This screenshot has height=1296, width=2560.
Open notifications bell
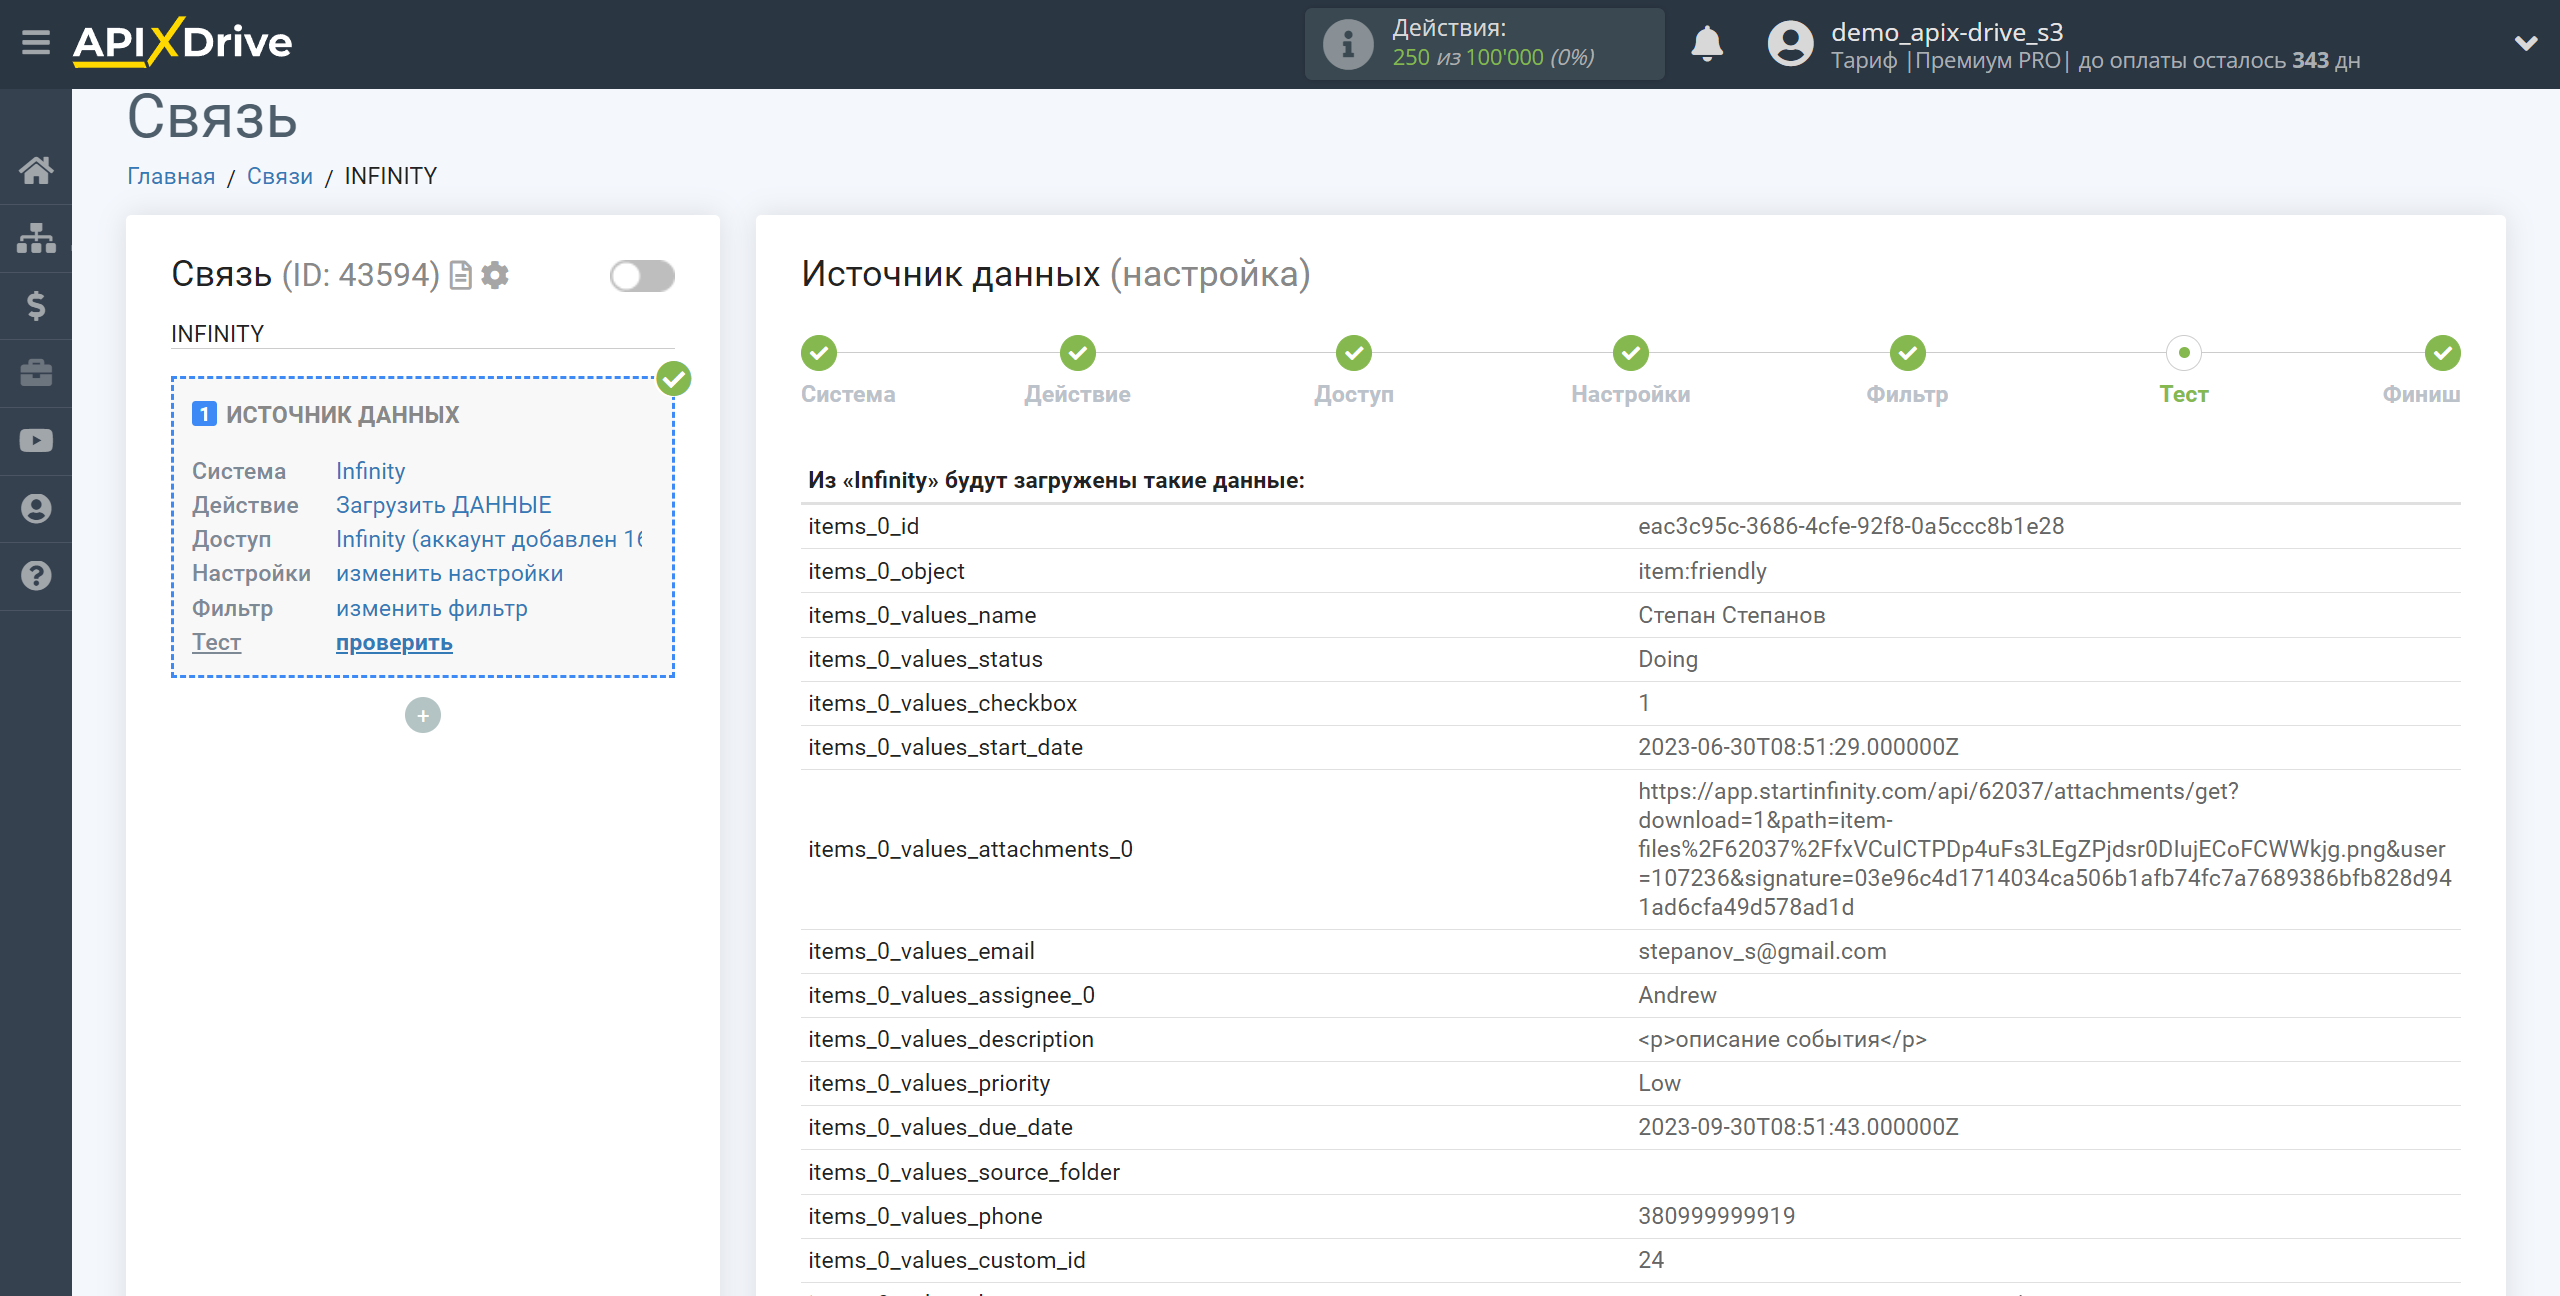1707,44
